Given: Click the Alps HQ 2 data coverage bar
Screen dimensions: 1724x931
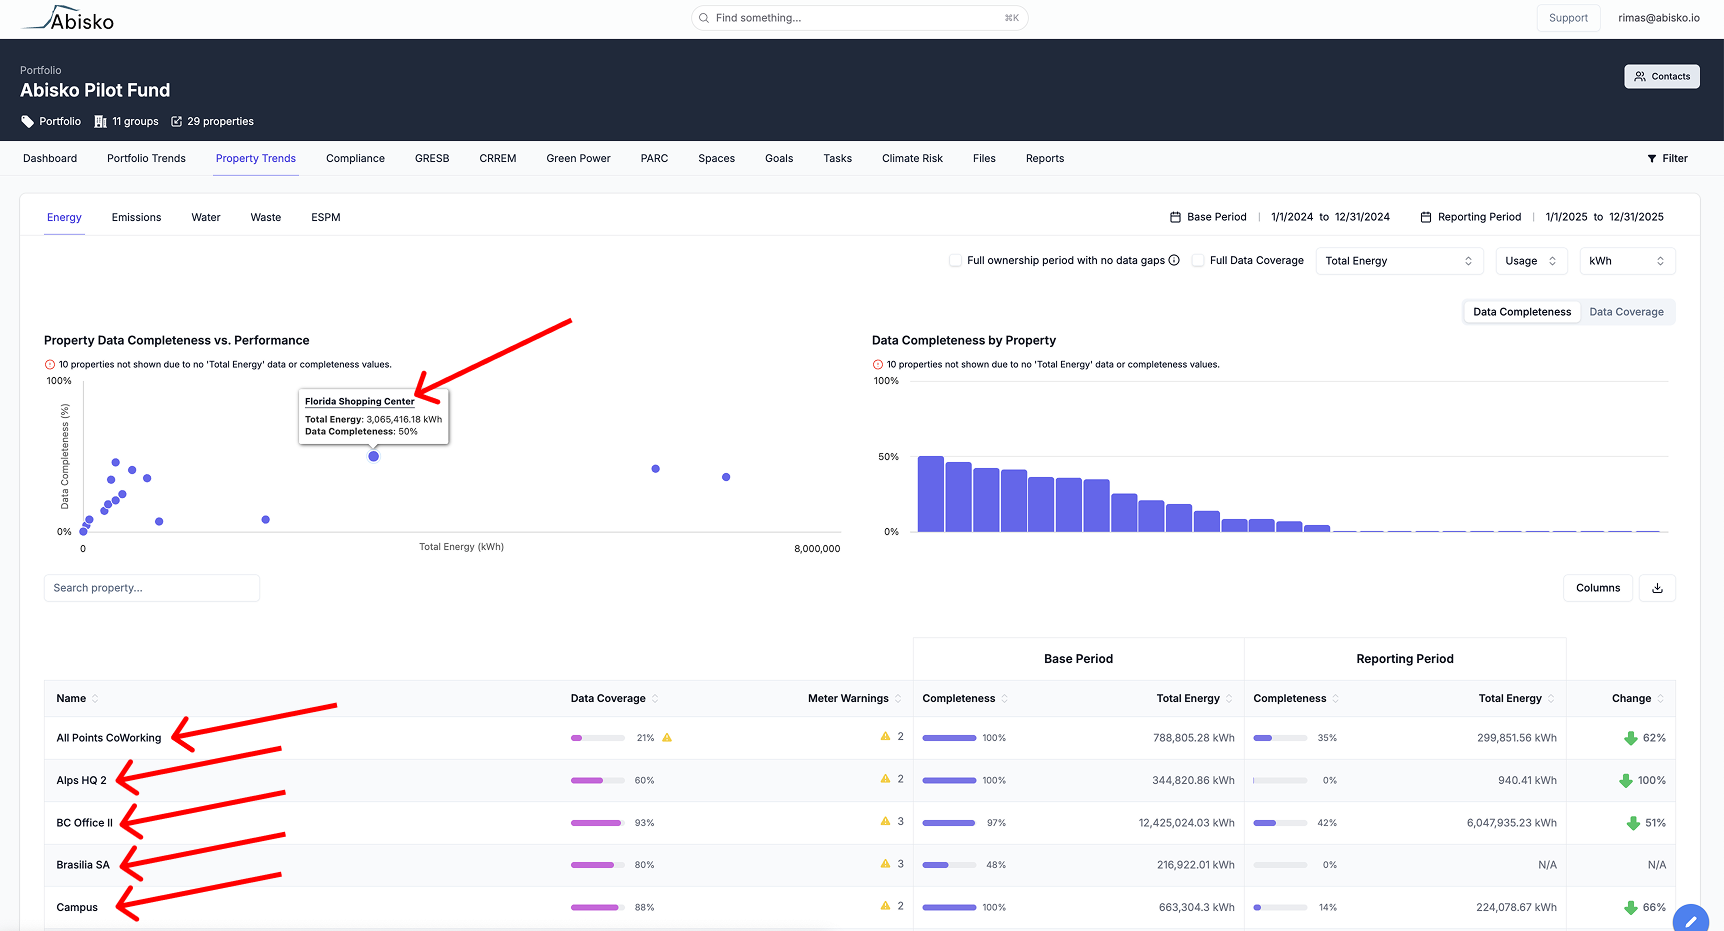Looking at the screenshot, I should (x=597, y=780).
